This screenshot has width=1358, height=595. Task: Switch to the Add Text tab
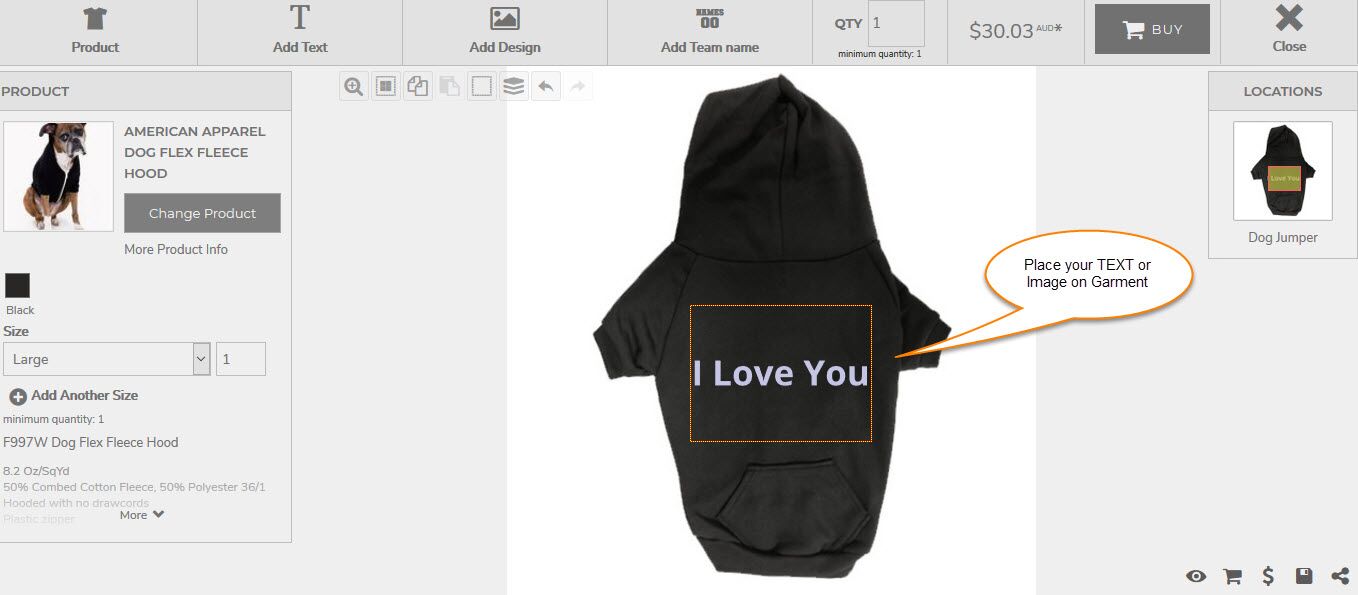pos(299,32)
